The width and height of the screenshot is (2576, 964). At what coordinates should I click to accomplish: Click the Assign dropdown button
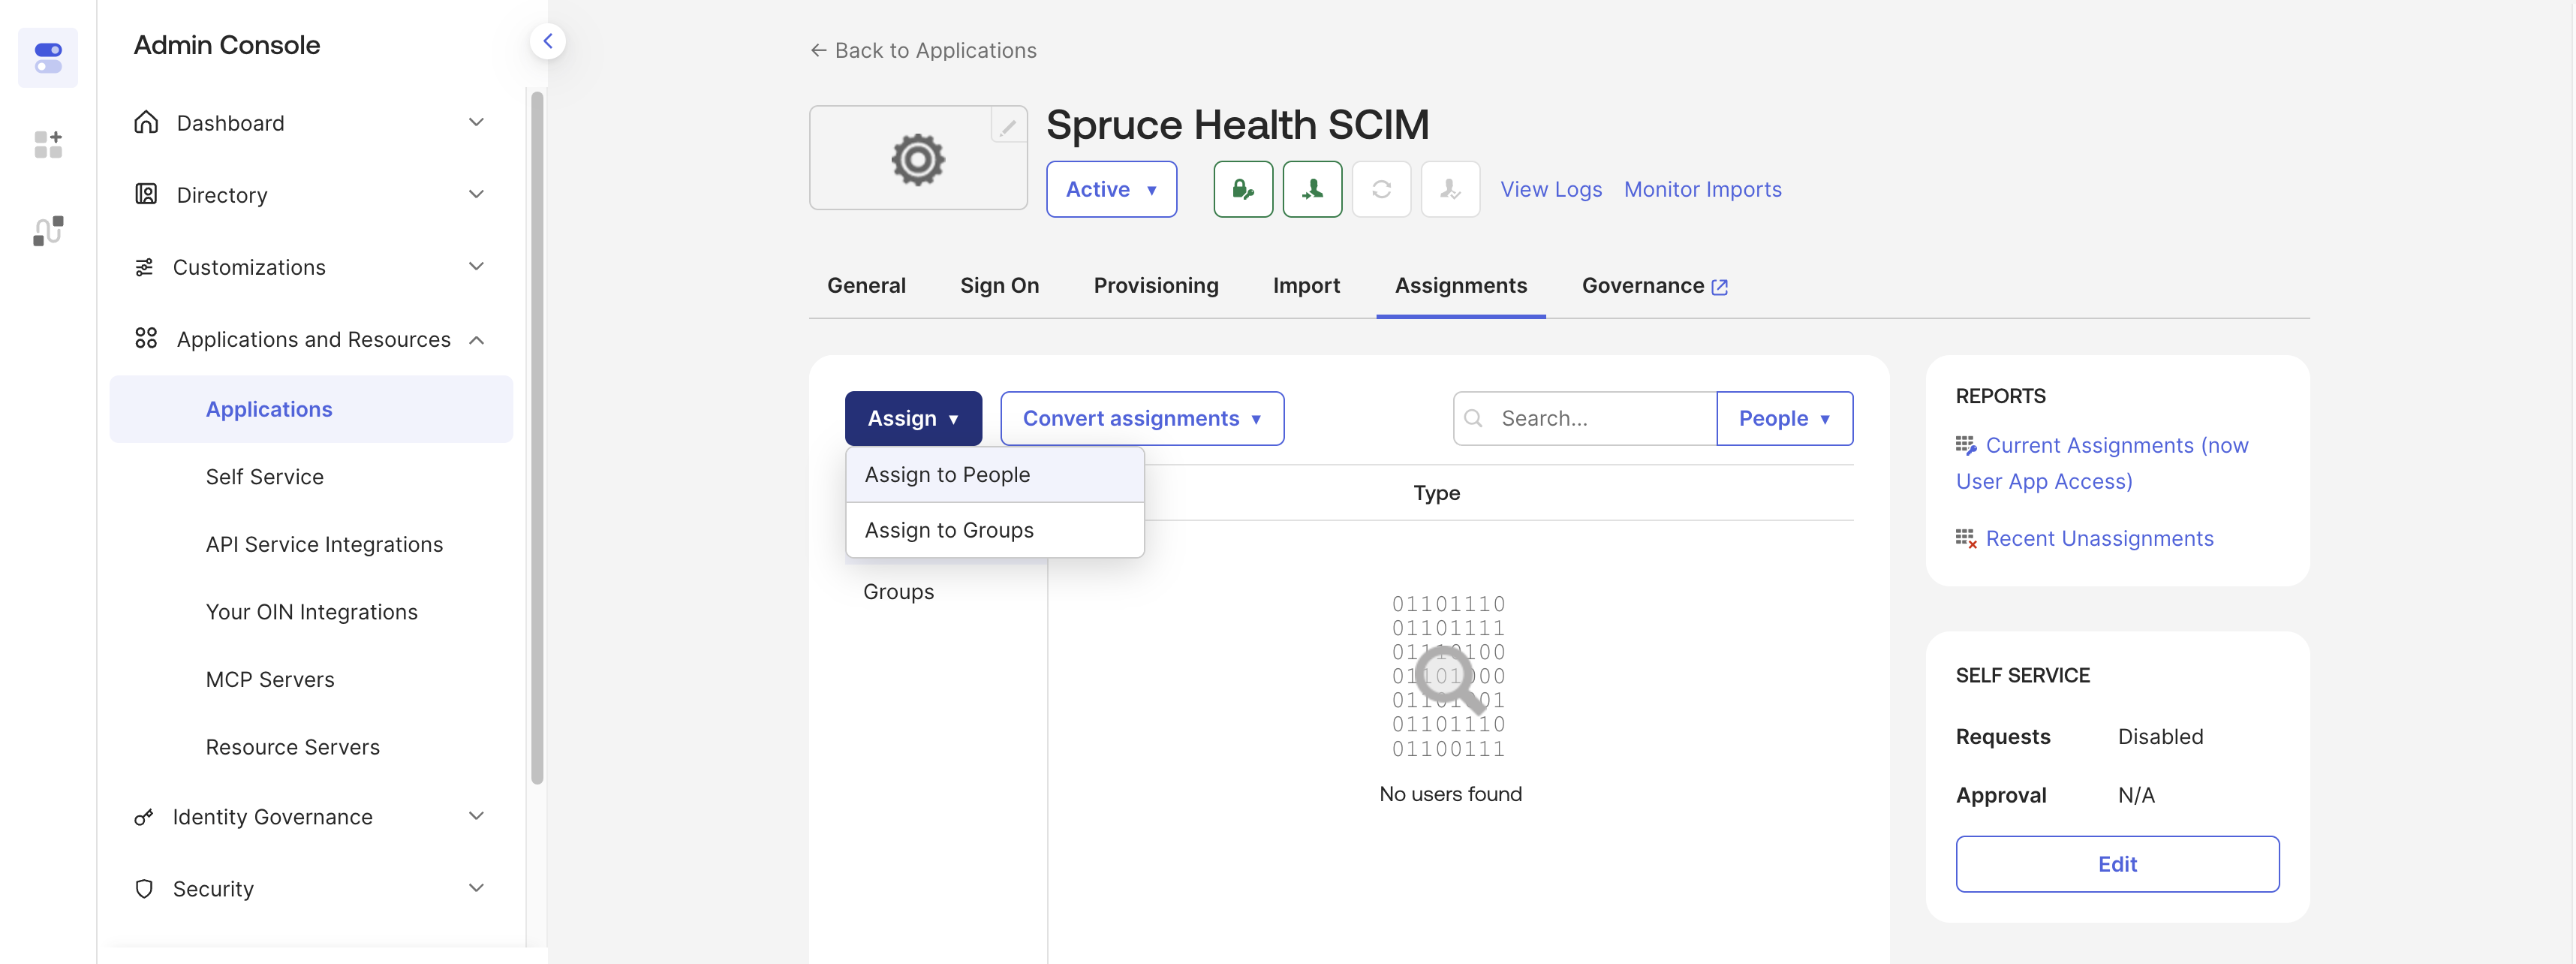[x=913, y=418]
